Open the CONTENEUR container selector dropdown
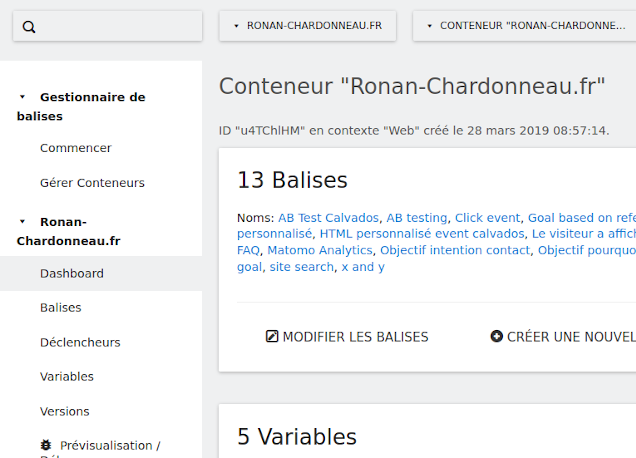636x458 pixels. click(x=524, y=26)
